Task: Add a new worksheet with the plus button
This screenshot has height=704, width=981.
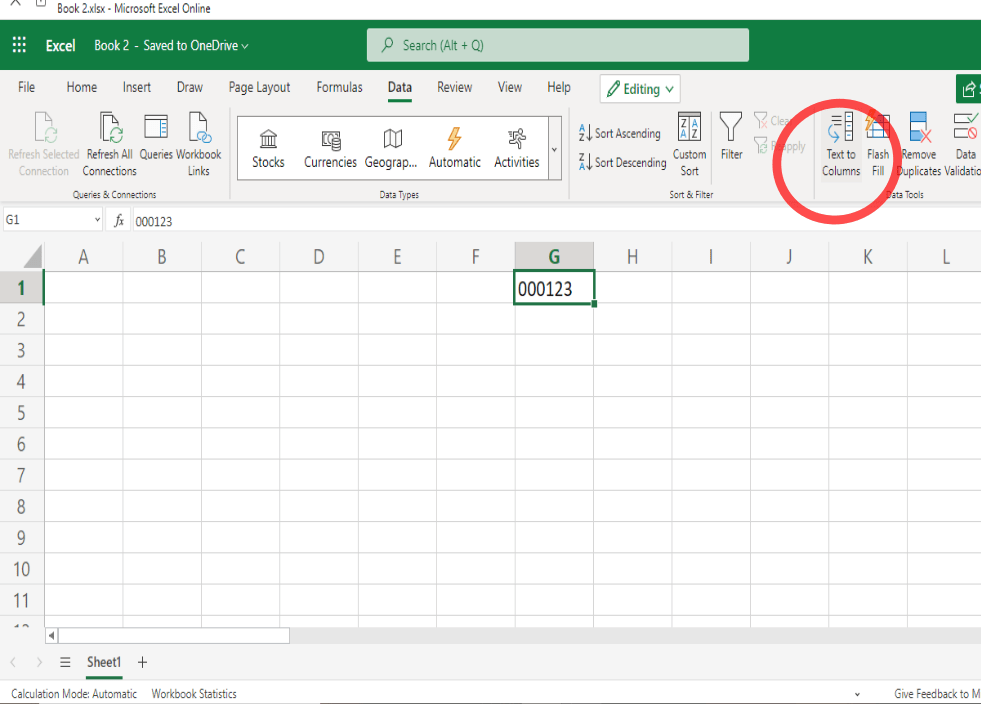Action: pos(142,662)
